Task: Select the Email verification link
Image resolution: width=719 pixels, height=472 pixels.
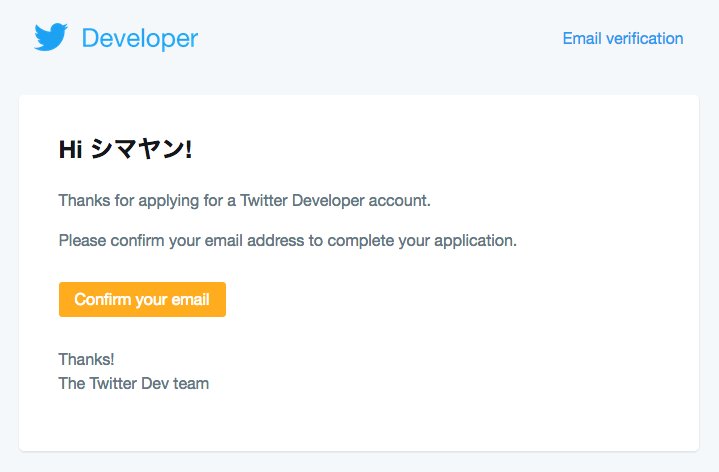Action: [x=623, y=39]
